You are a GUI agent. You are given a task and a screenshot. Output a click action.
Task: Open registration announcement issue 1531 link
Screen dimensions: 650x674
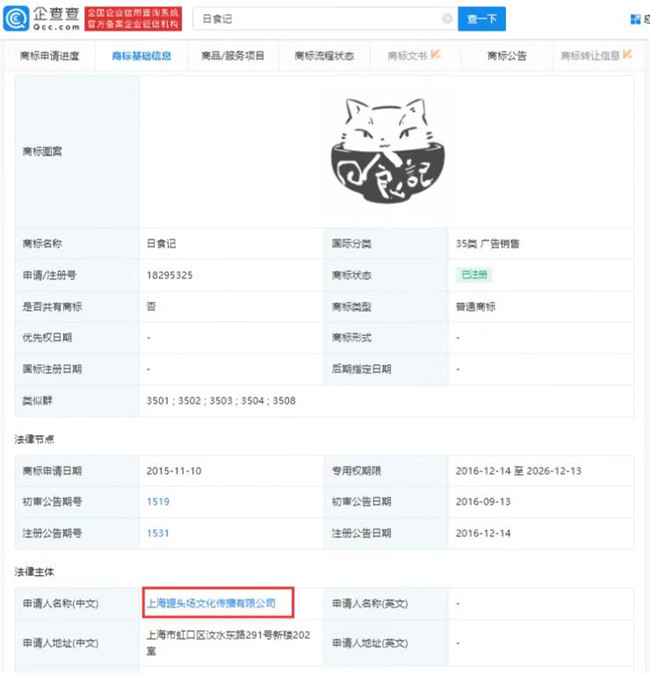[x=158, y=533]
